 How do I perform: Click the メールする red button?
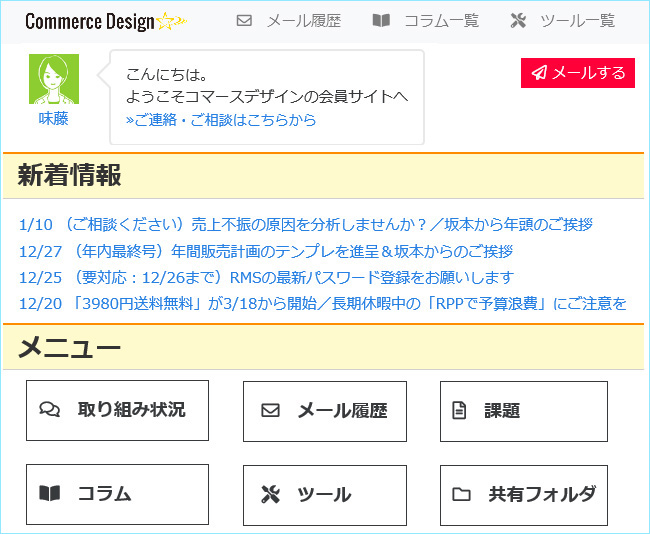pos(578,73)
